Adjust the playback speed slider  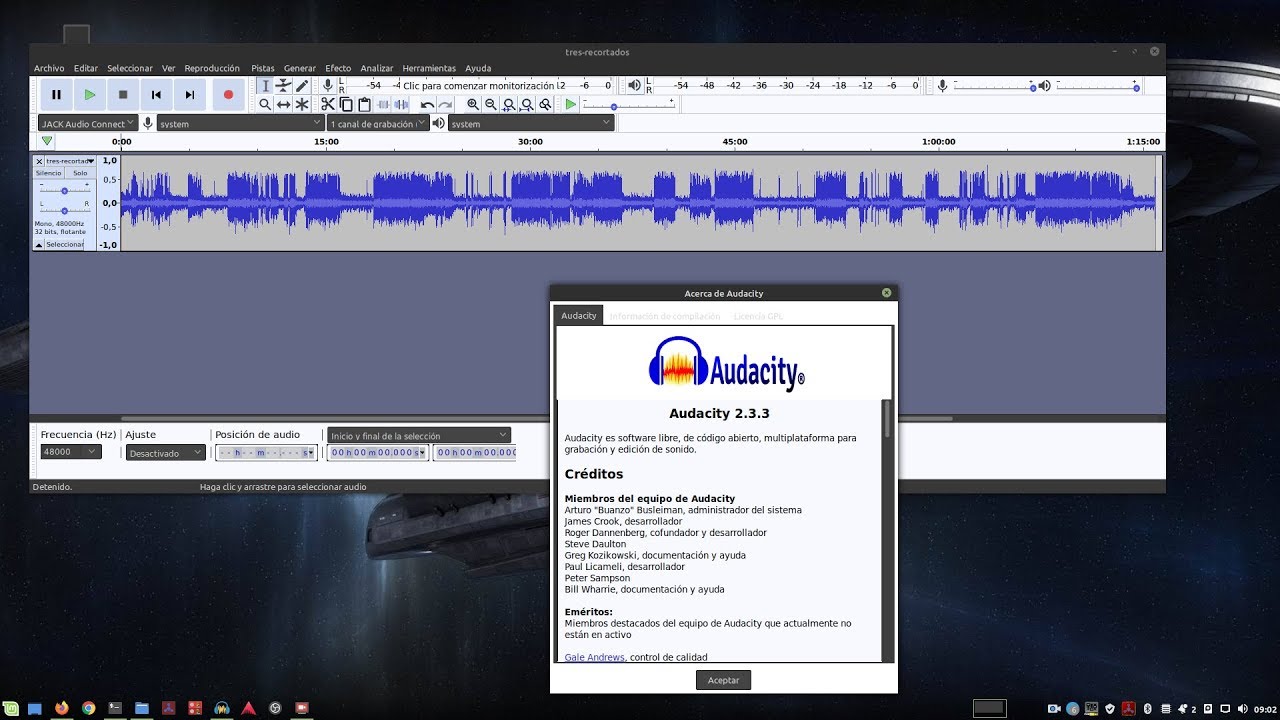(628, 106)
